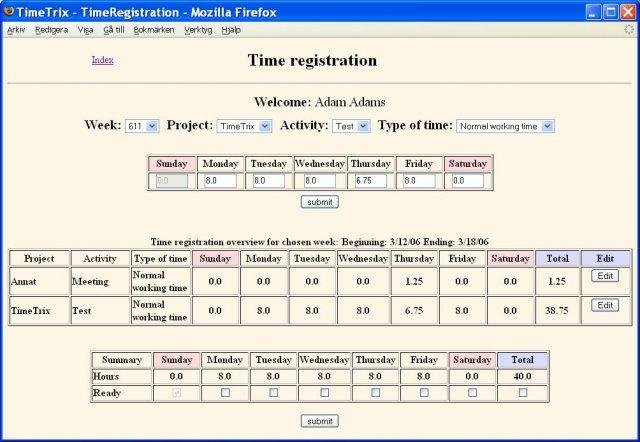Click the Meeting activity cell
The width and height of the screenshot is (640, 442).
click(100, 281)
